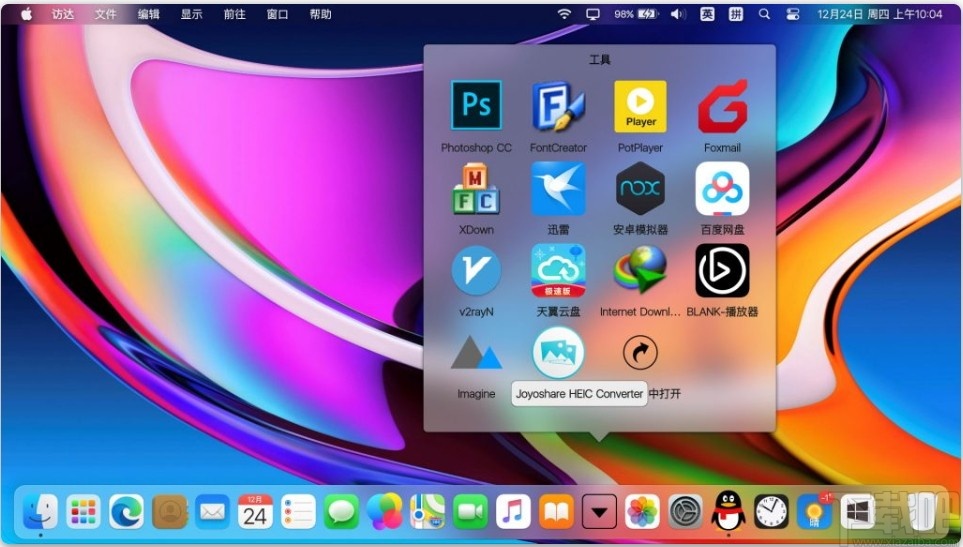963x547 pixels.
Task: Launch FontCreator app
Action: pos(558,106)
